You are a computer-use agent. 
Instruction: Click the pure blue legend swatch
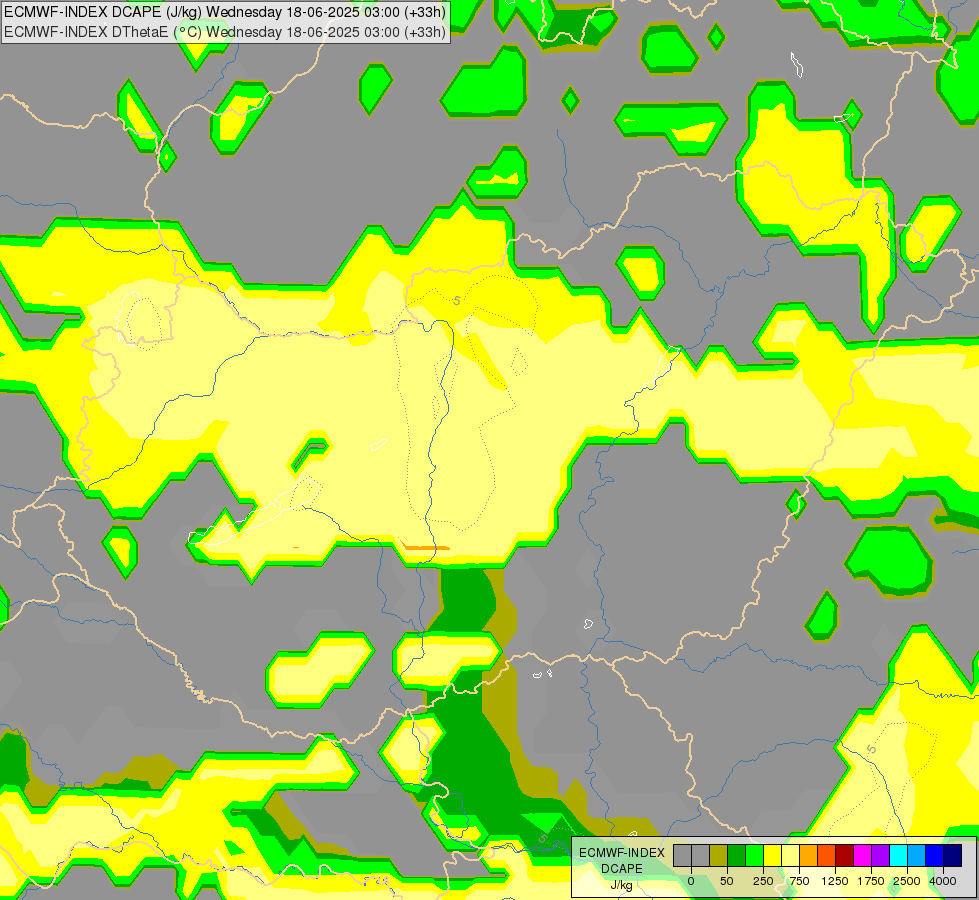pyautogui.click(x=935, y=855)
